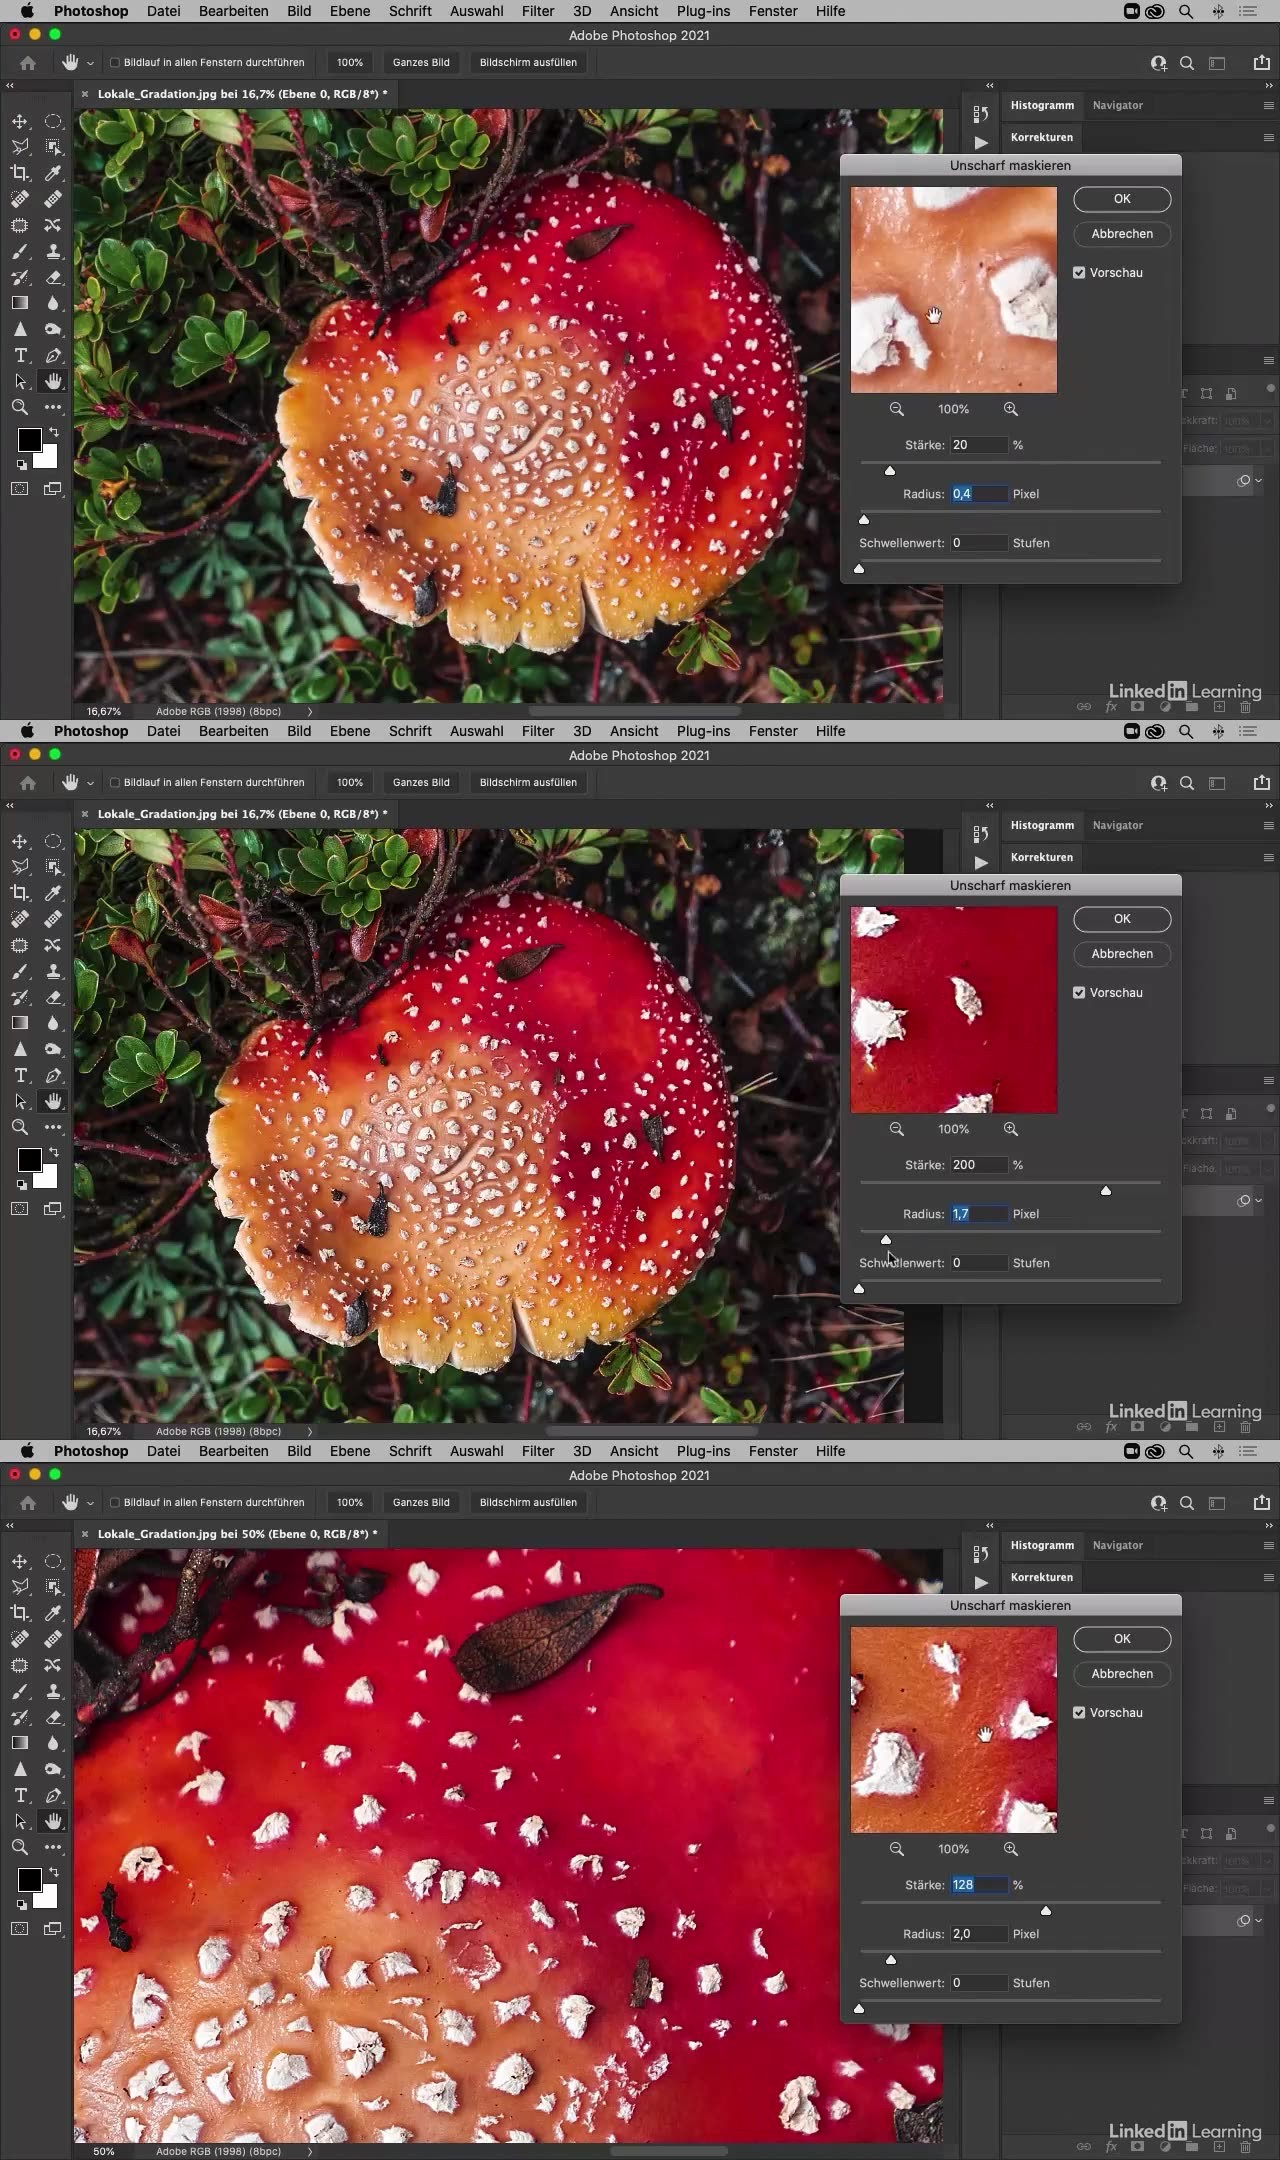Image resolution: width=1280 pixels, height=2160 pixels.
Task: Uncheck Vorschau in the dialog with Radius 0,4
Action: [x=1079, y=273]
